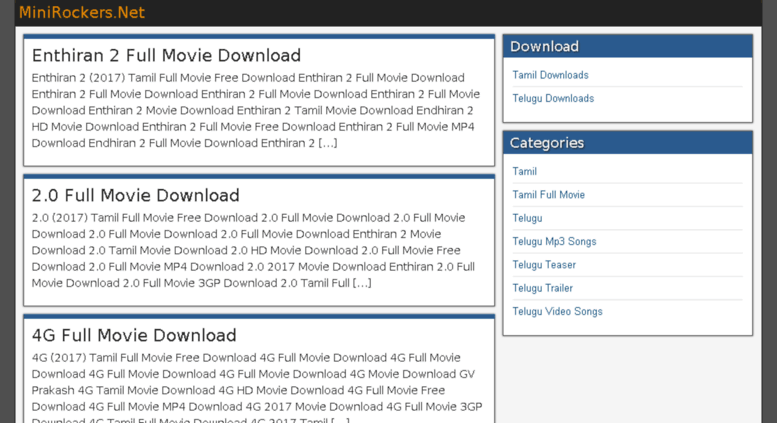Click the ellipsis ending the 2.0 excerpt
The width and height of the screenshot is (777, 423).
click(x=361, y=283)
